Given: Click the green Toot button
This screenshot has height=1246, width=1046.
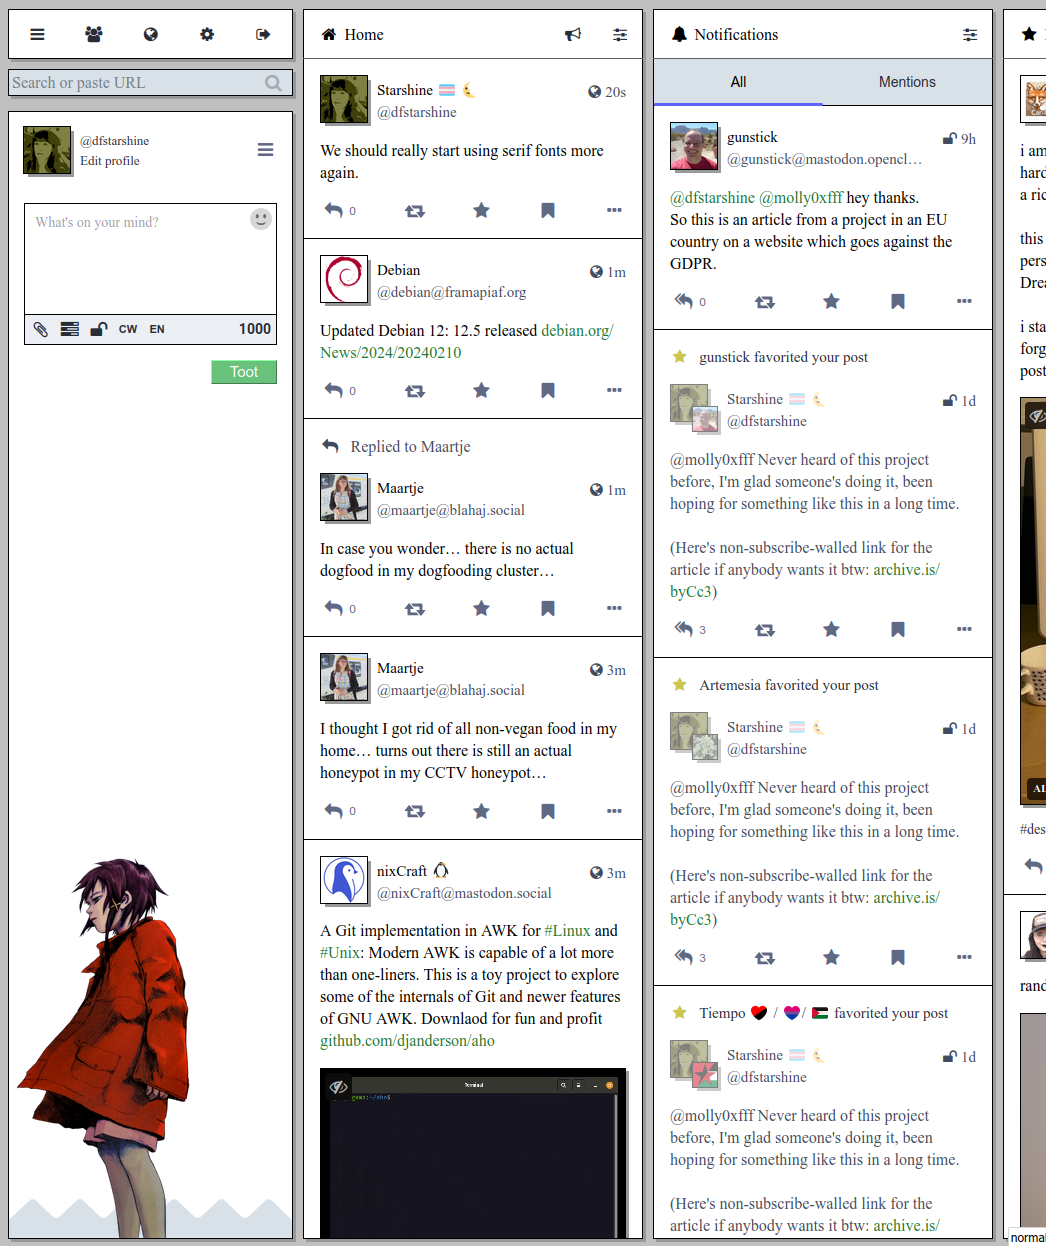Looking at the screenshot, I should 244,372.
